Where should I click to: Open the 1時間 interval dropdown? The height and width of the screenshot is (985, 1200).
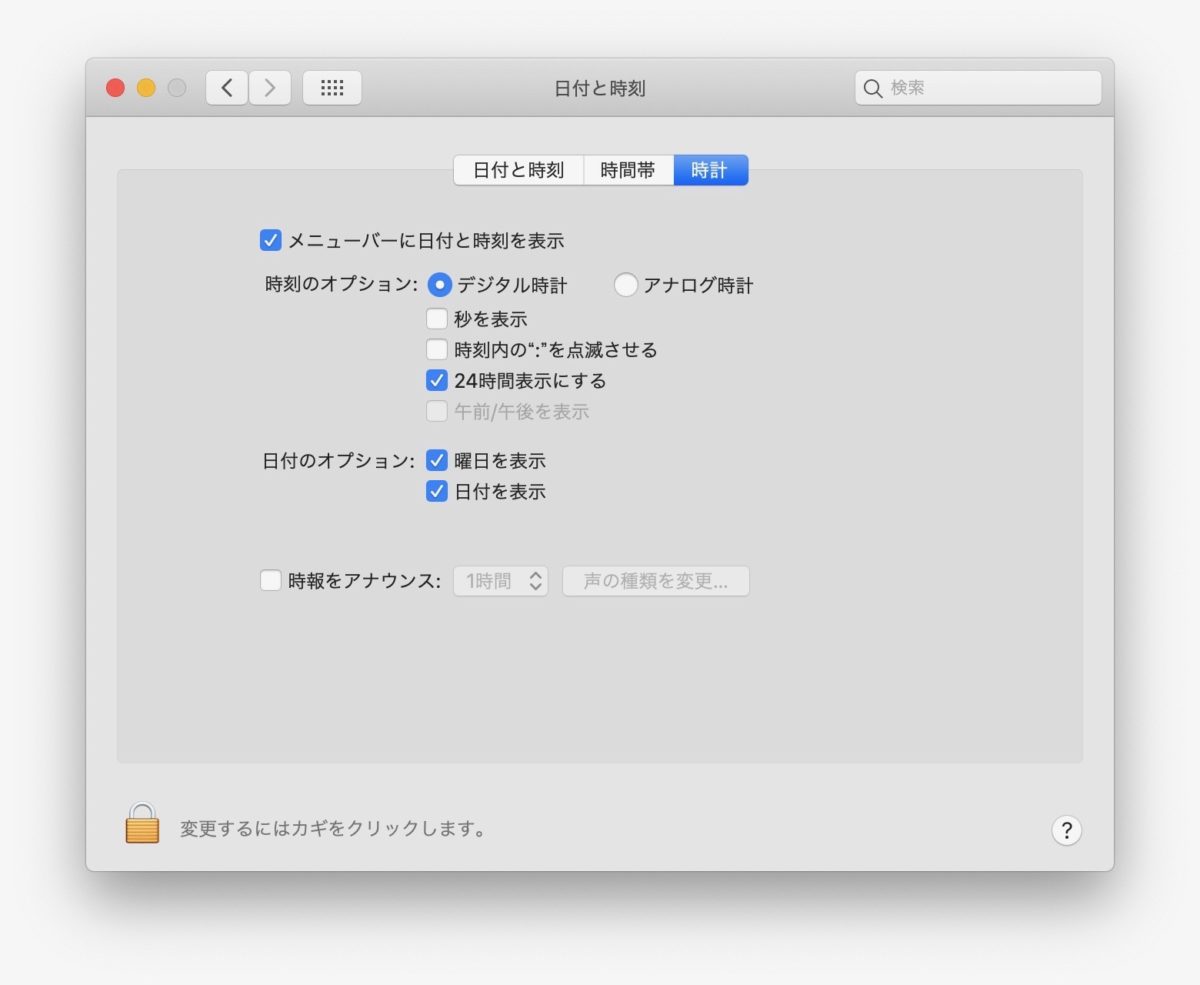501,581
